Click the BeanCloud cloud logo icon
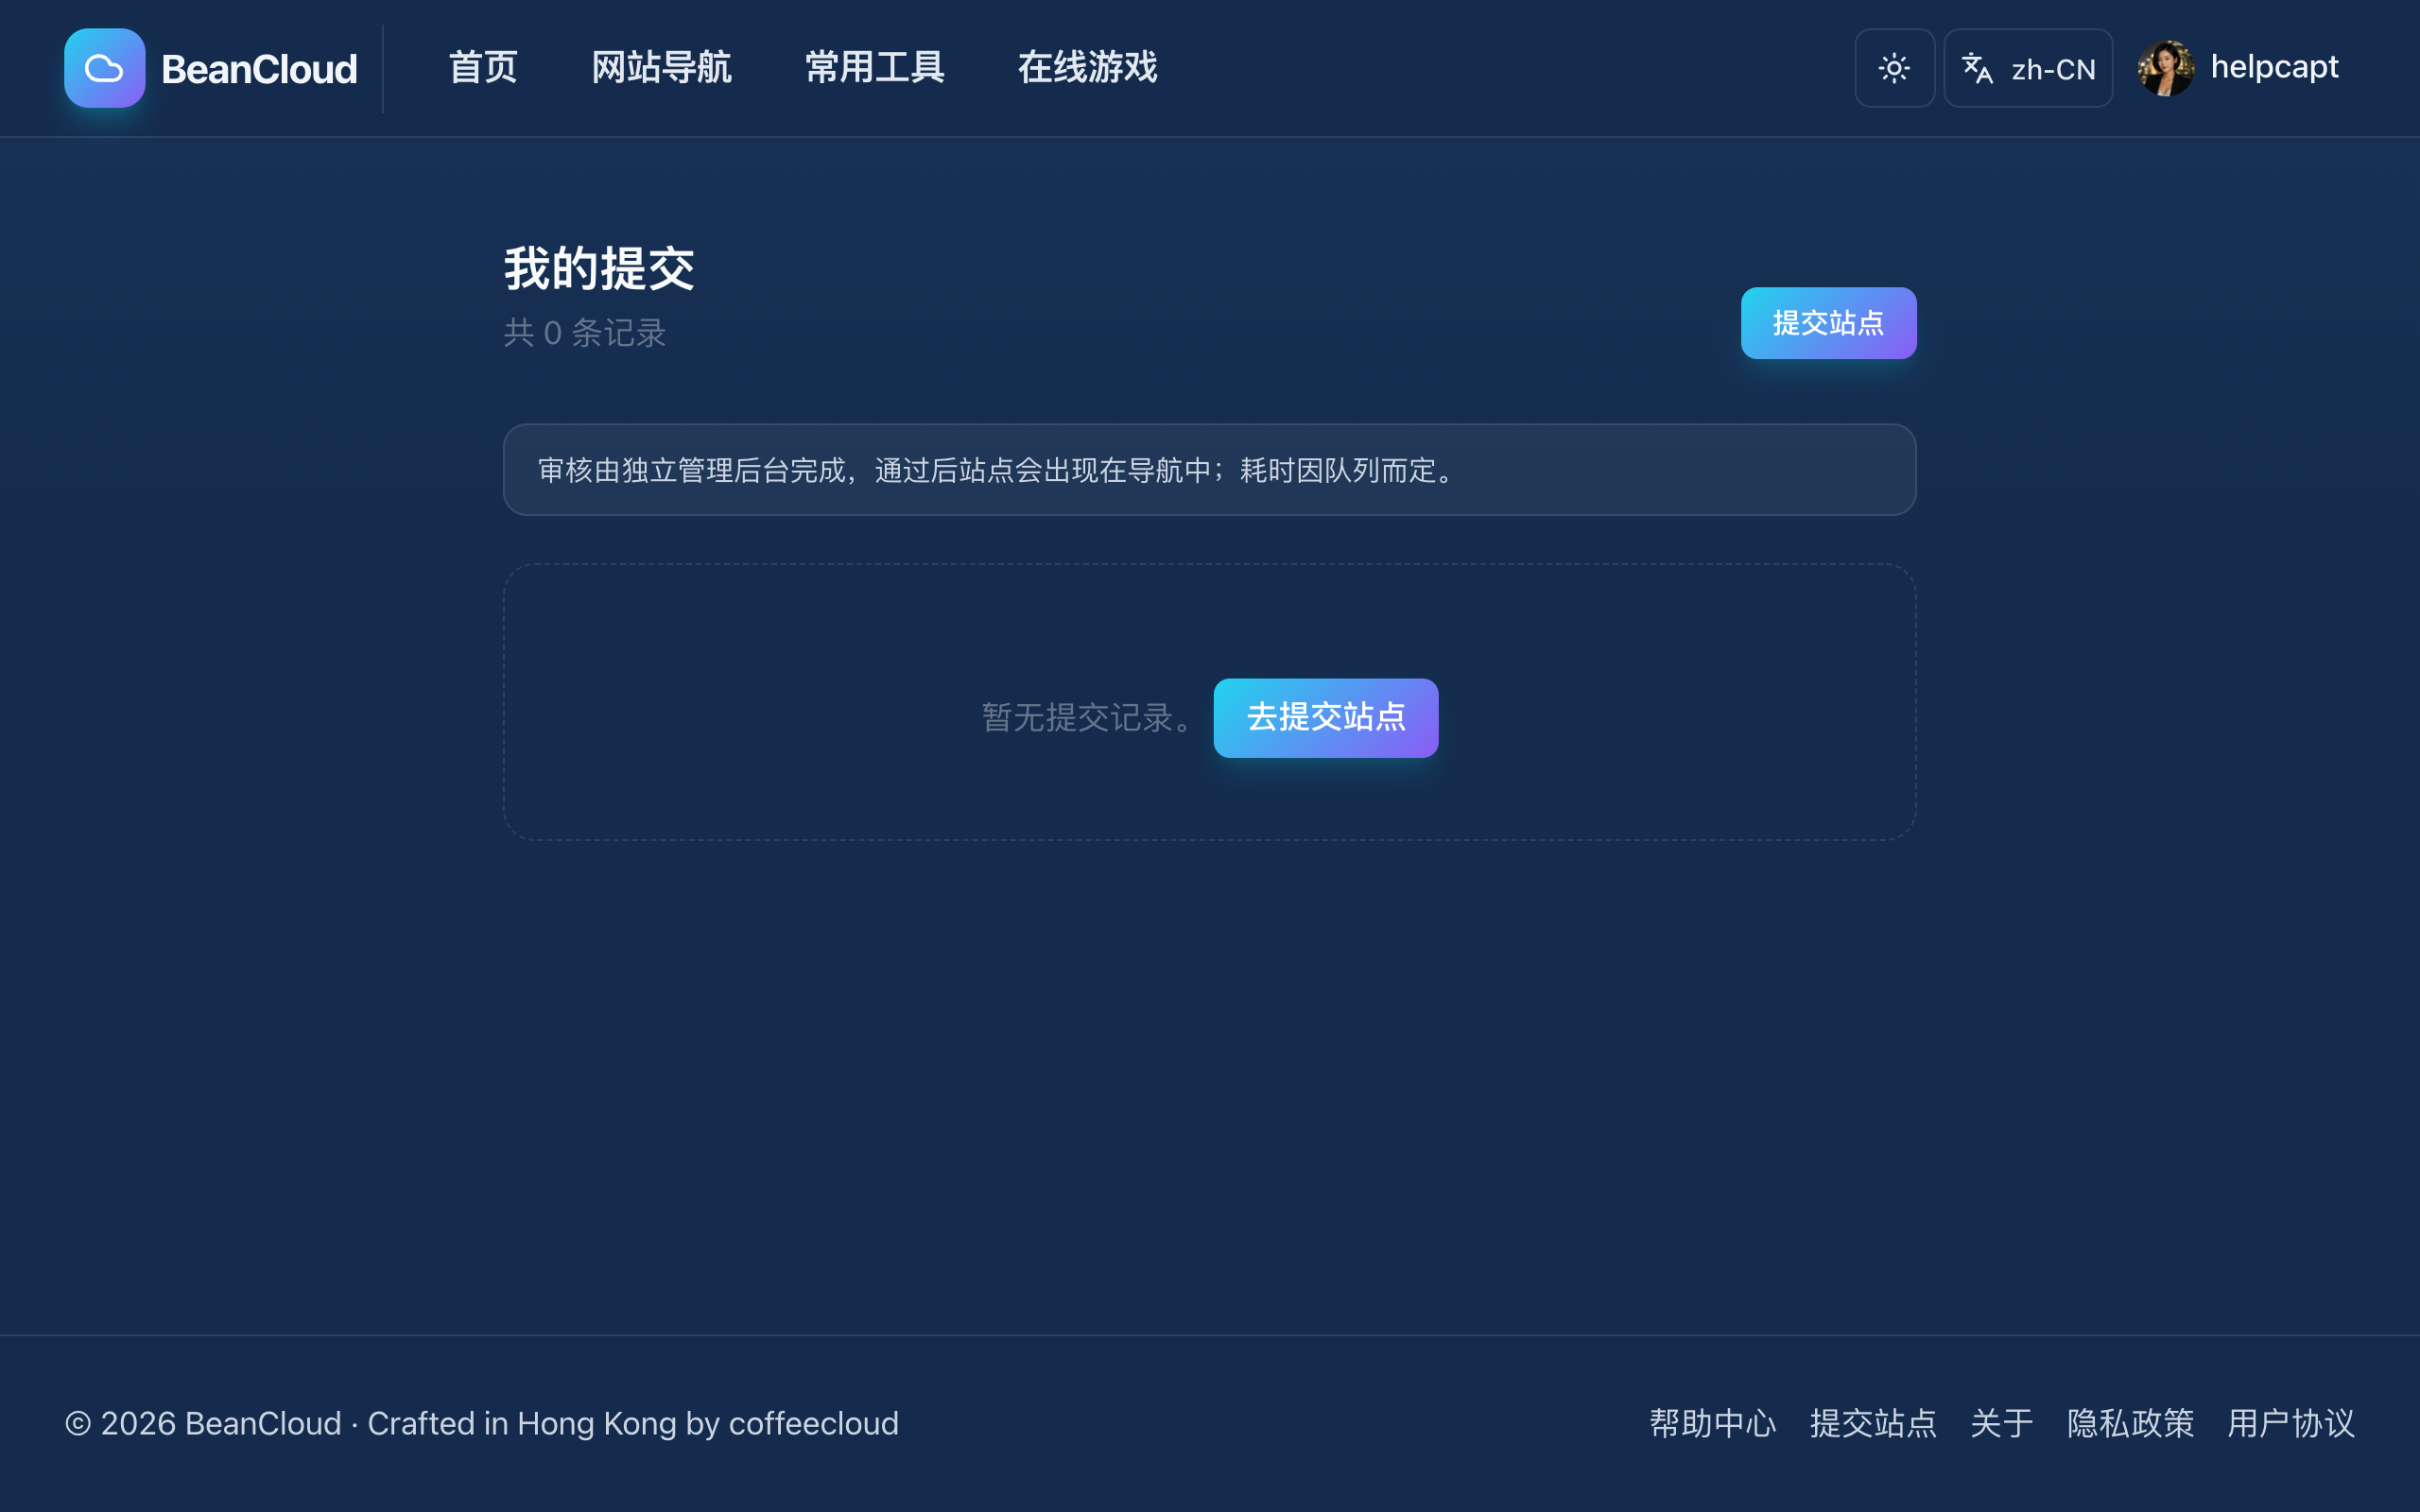The height and width of the screenshot is (1512, 2420). (104, 68)
